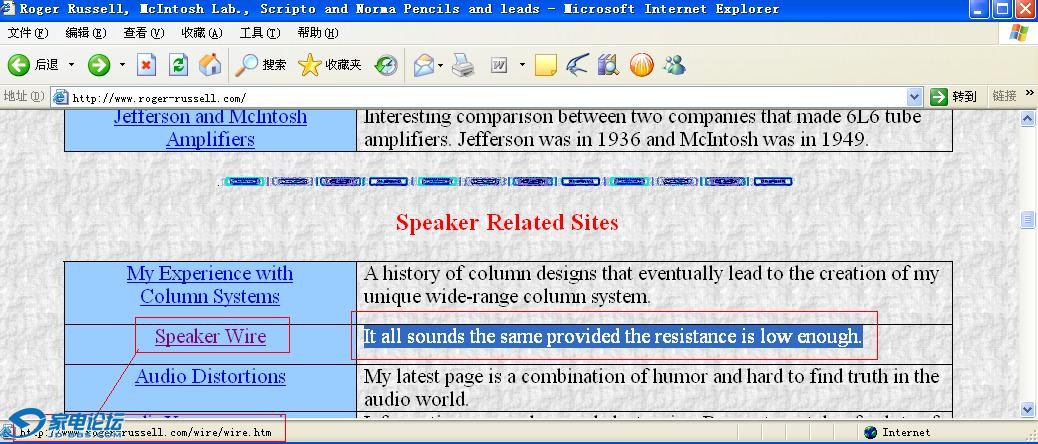
Task: Open the Speaker Wire link
Action: click(x=210, y=337)
